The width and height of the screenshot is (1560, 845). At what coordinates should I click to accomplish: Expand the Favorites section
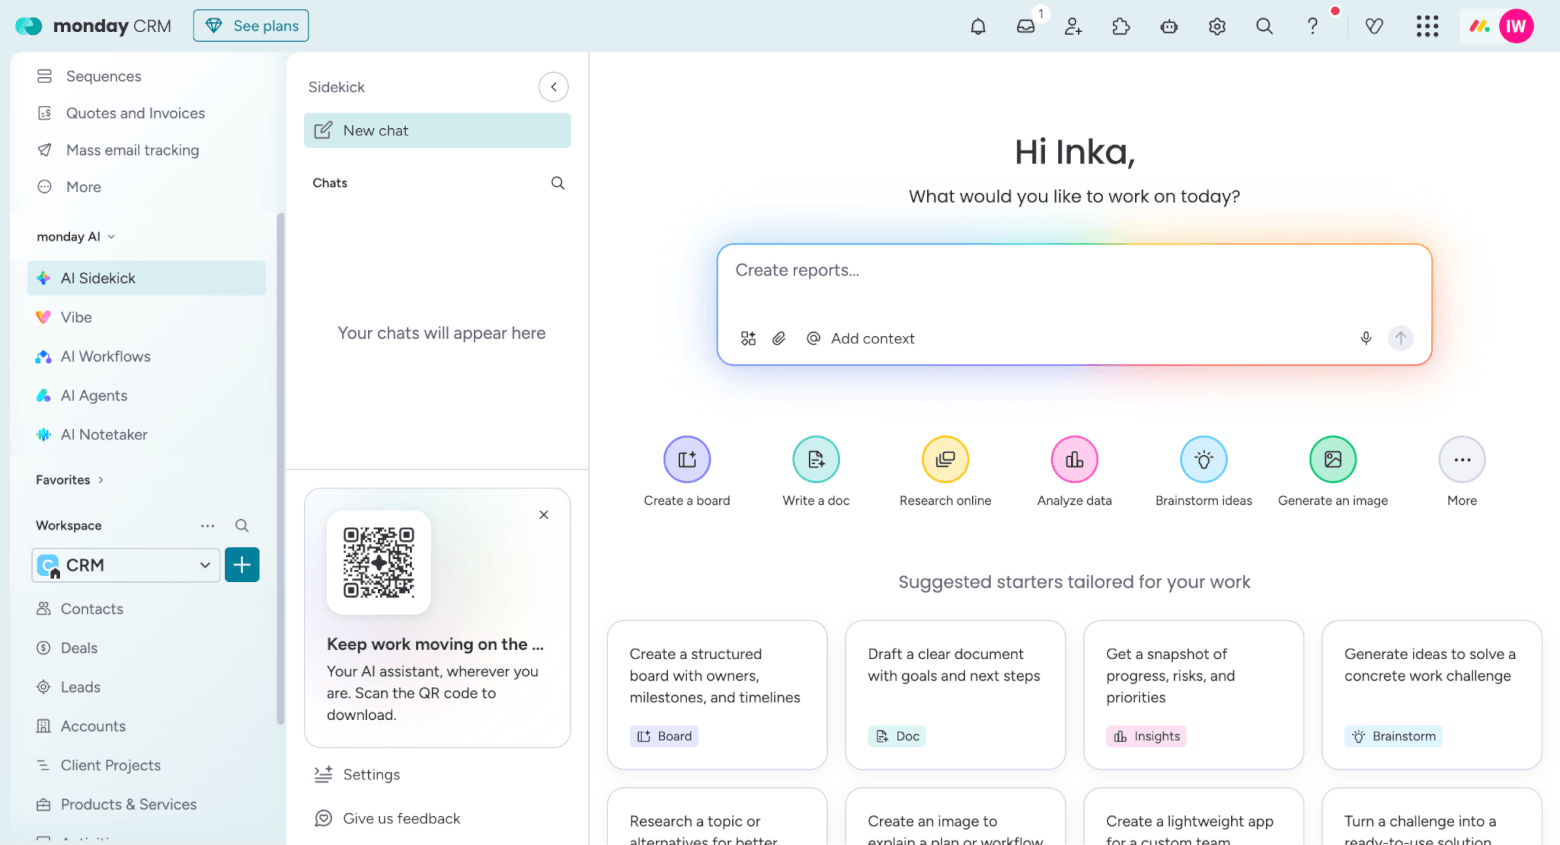[70, 480]
